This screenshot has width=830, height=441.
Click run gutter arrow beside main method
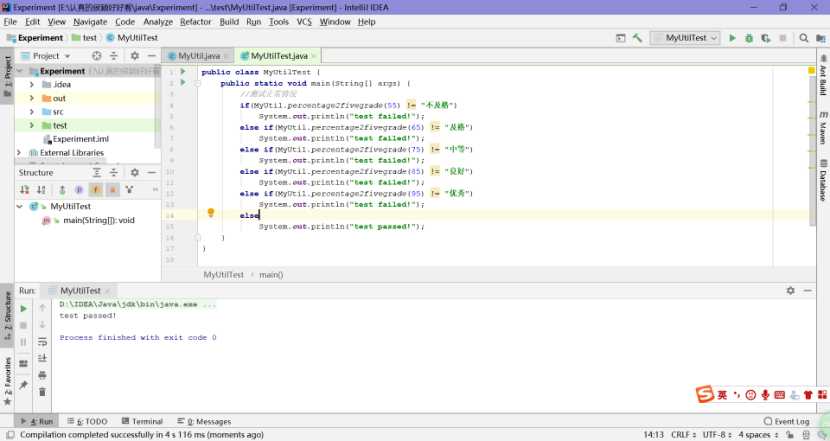point(183,83)
